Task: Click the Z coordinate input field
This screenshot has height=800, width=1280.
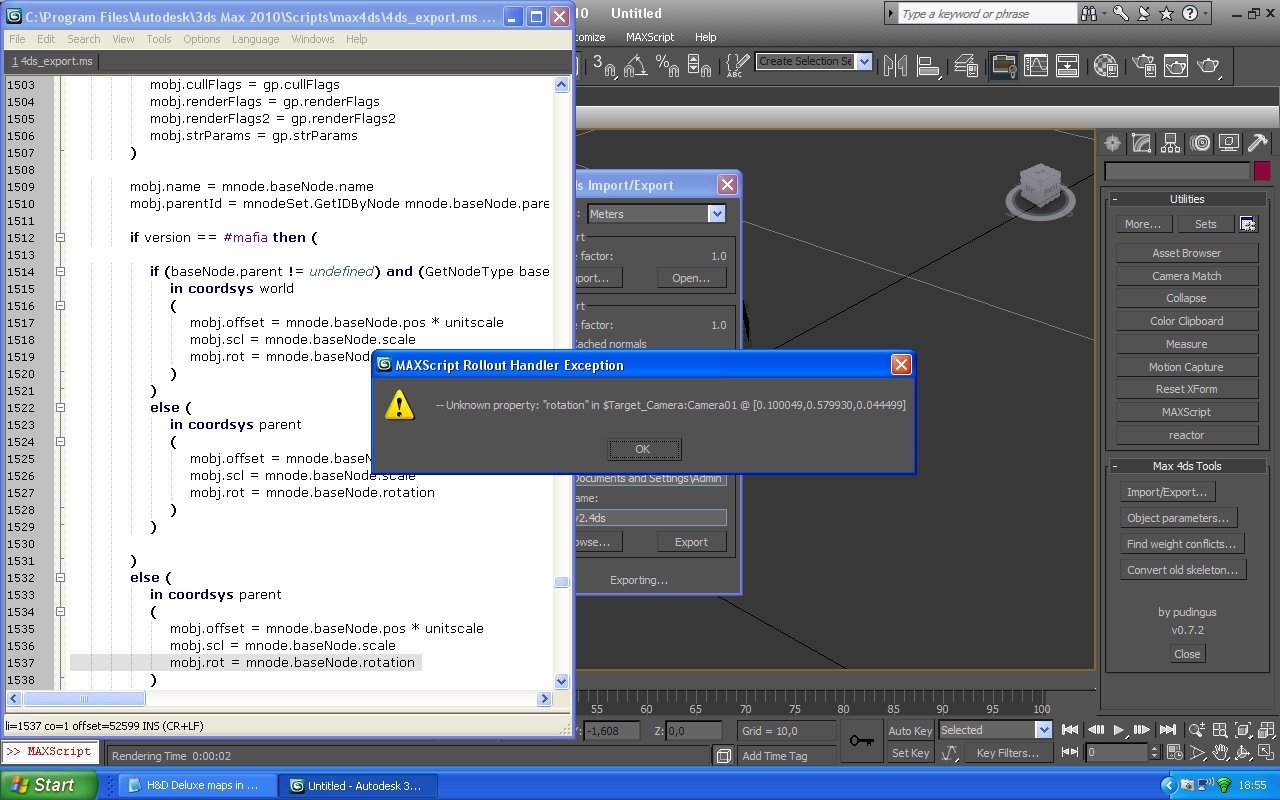Action: 693,731
